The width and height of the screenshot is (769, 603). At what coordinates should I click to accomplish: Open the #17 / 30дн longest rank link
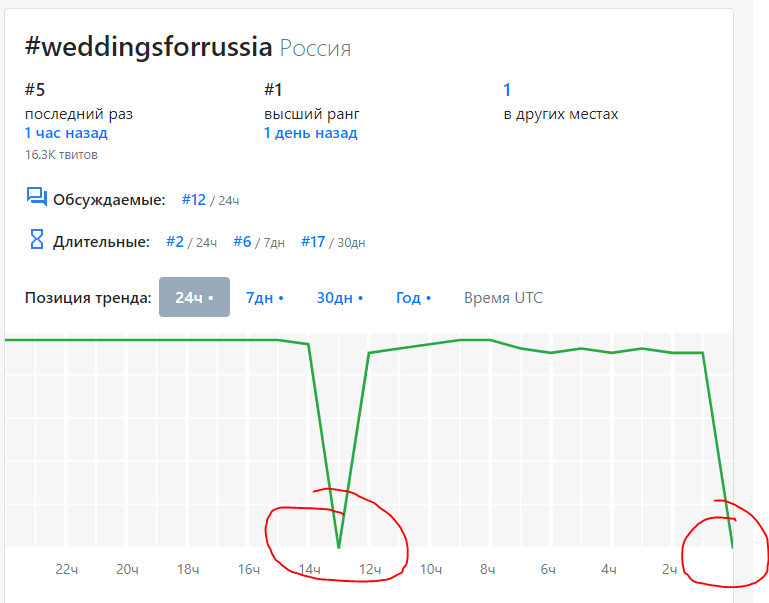click(313, 242)
